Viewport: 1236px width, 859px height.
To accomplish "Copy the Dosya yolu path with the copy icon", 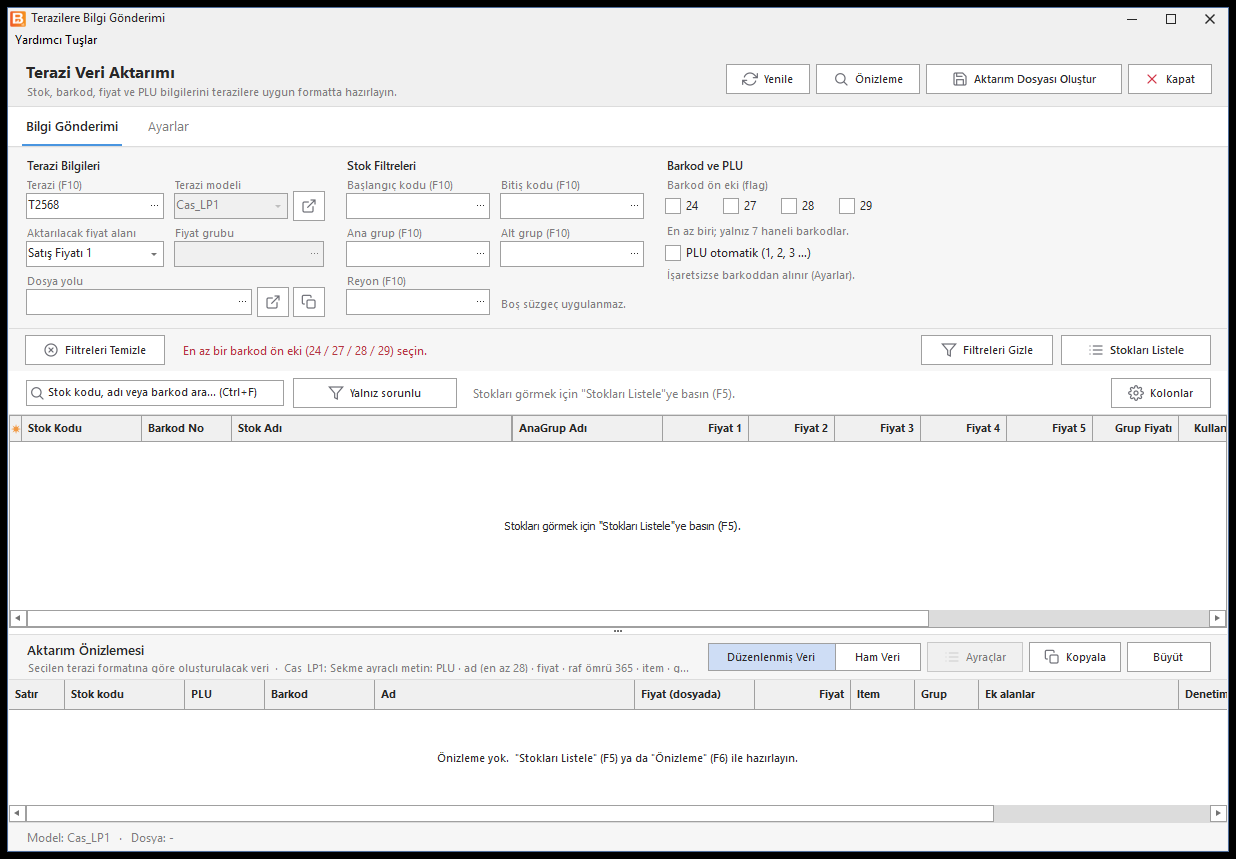I will [x=309, y=302].
